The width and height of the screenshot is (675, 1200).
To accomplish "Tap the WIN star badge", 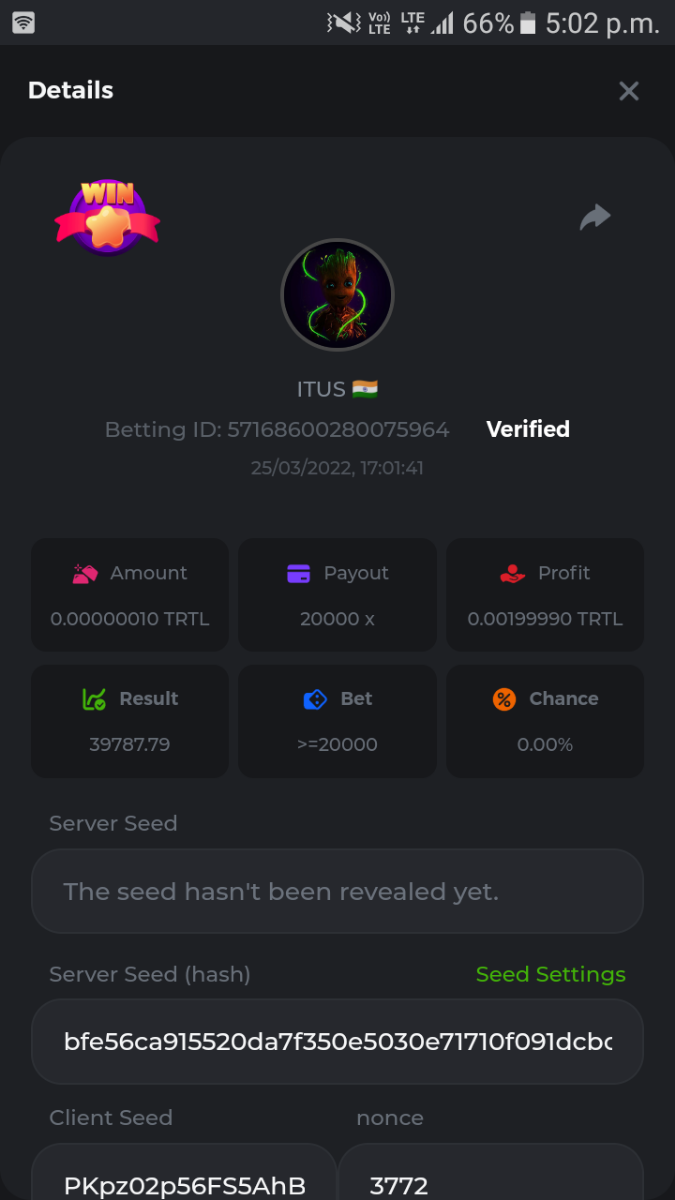I will tap(107, 216).
